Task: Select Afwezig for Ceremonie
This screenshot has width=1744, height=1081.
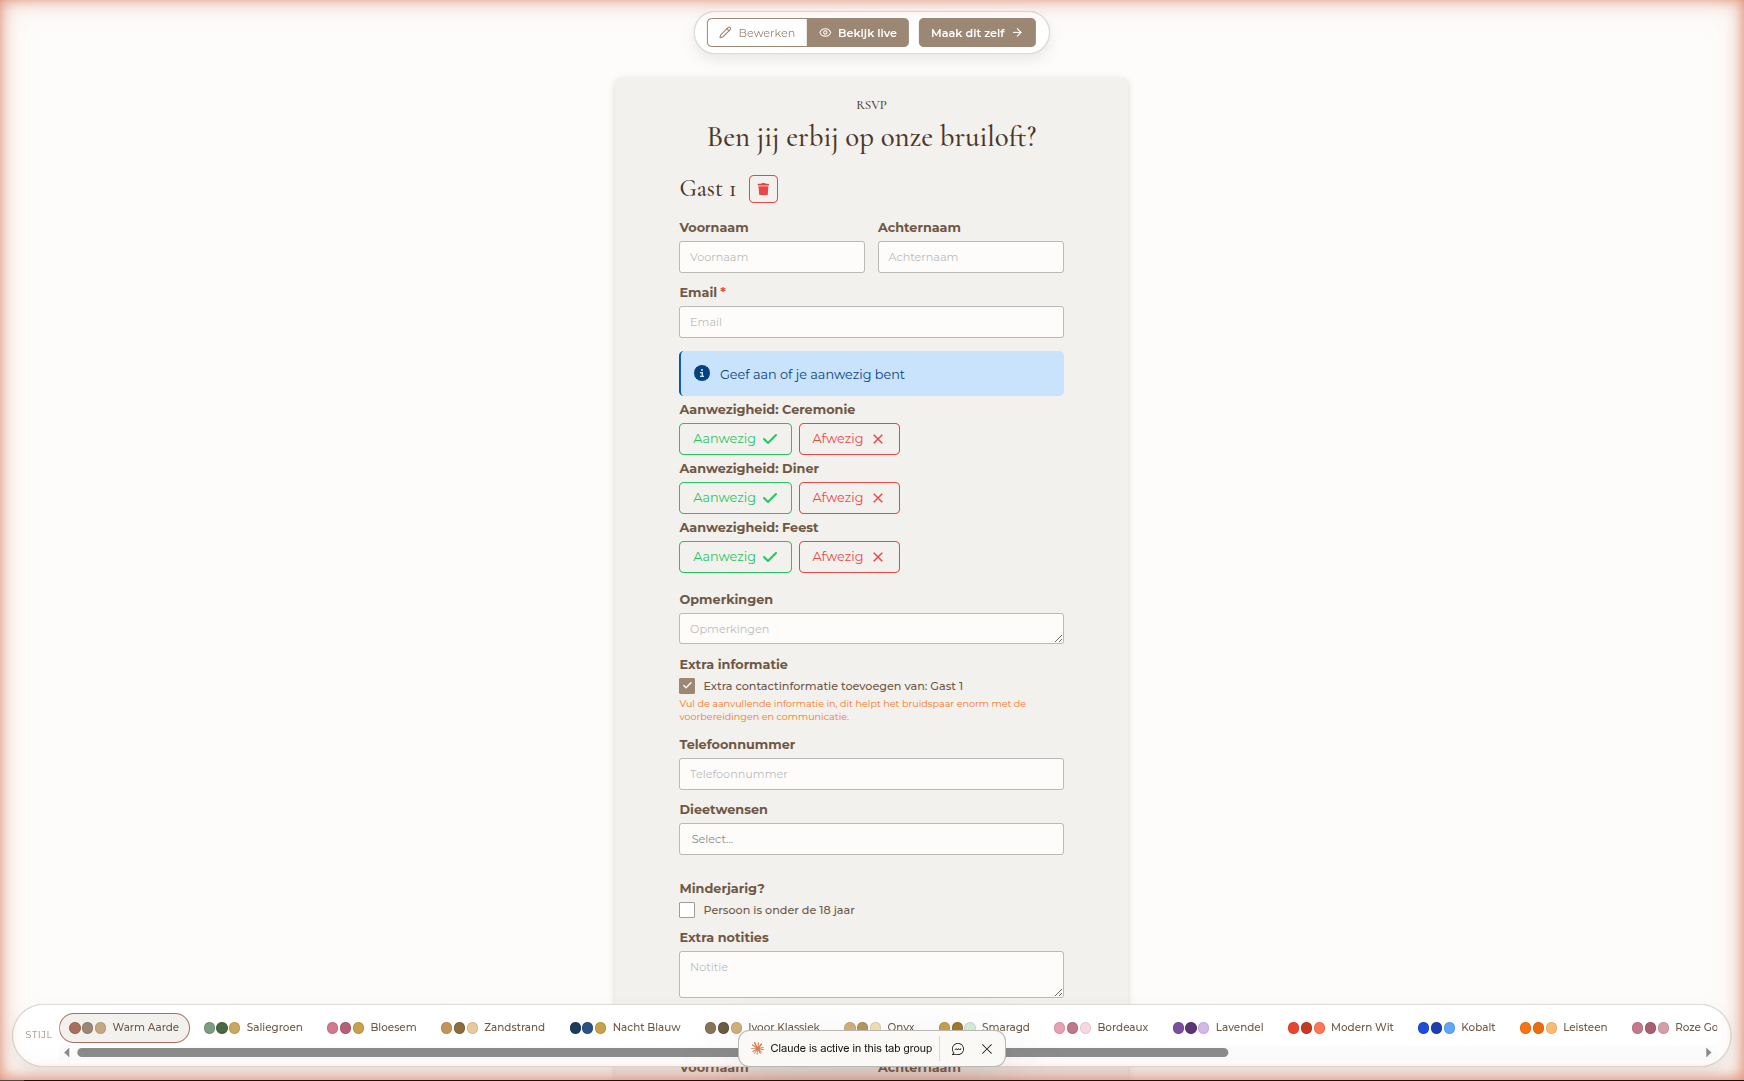Action: [x=849, y=439]
